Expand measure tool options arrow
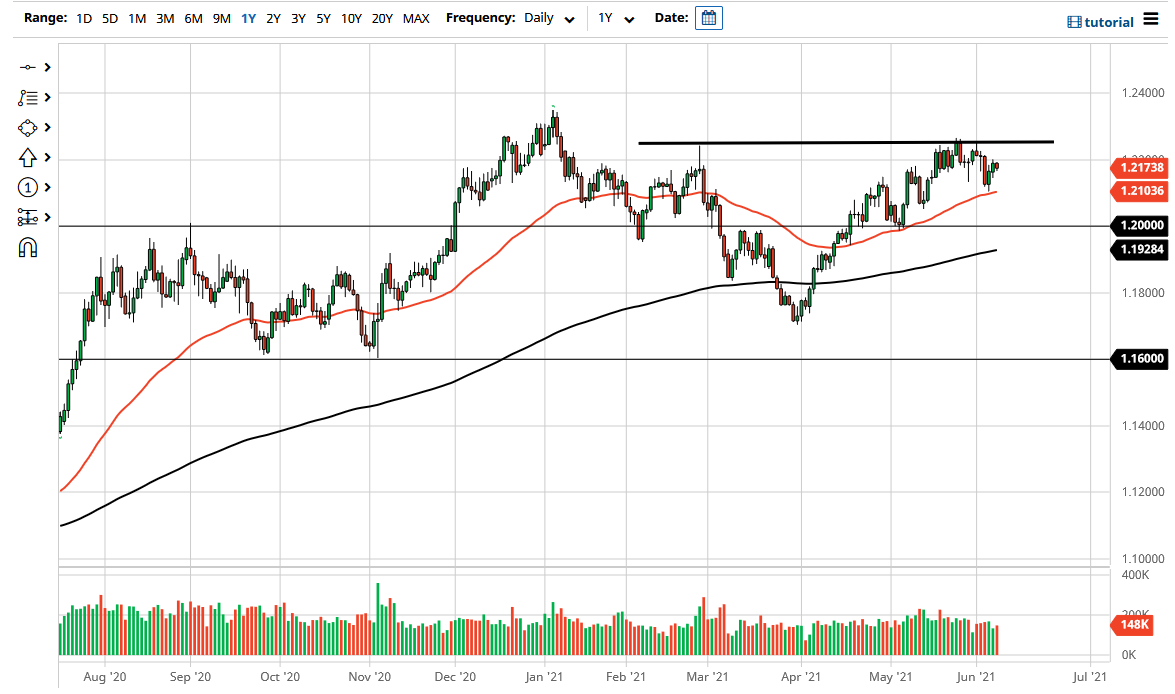Screen dimensions: 1175x694 [x=47, y=217]
